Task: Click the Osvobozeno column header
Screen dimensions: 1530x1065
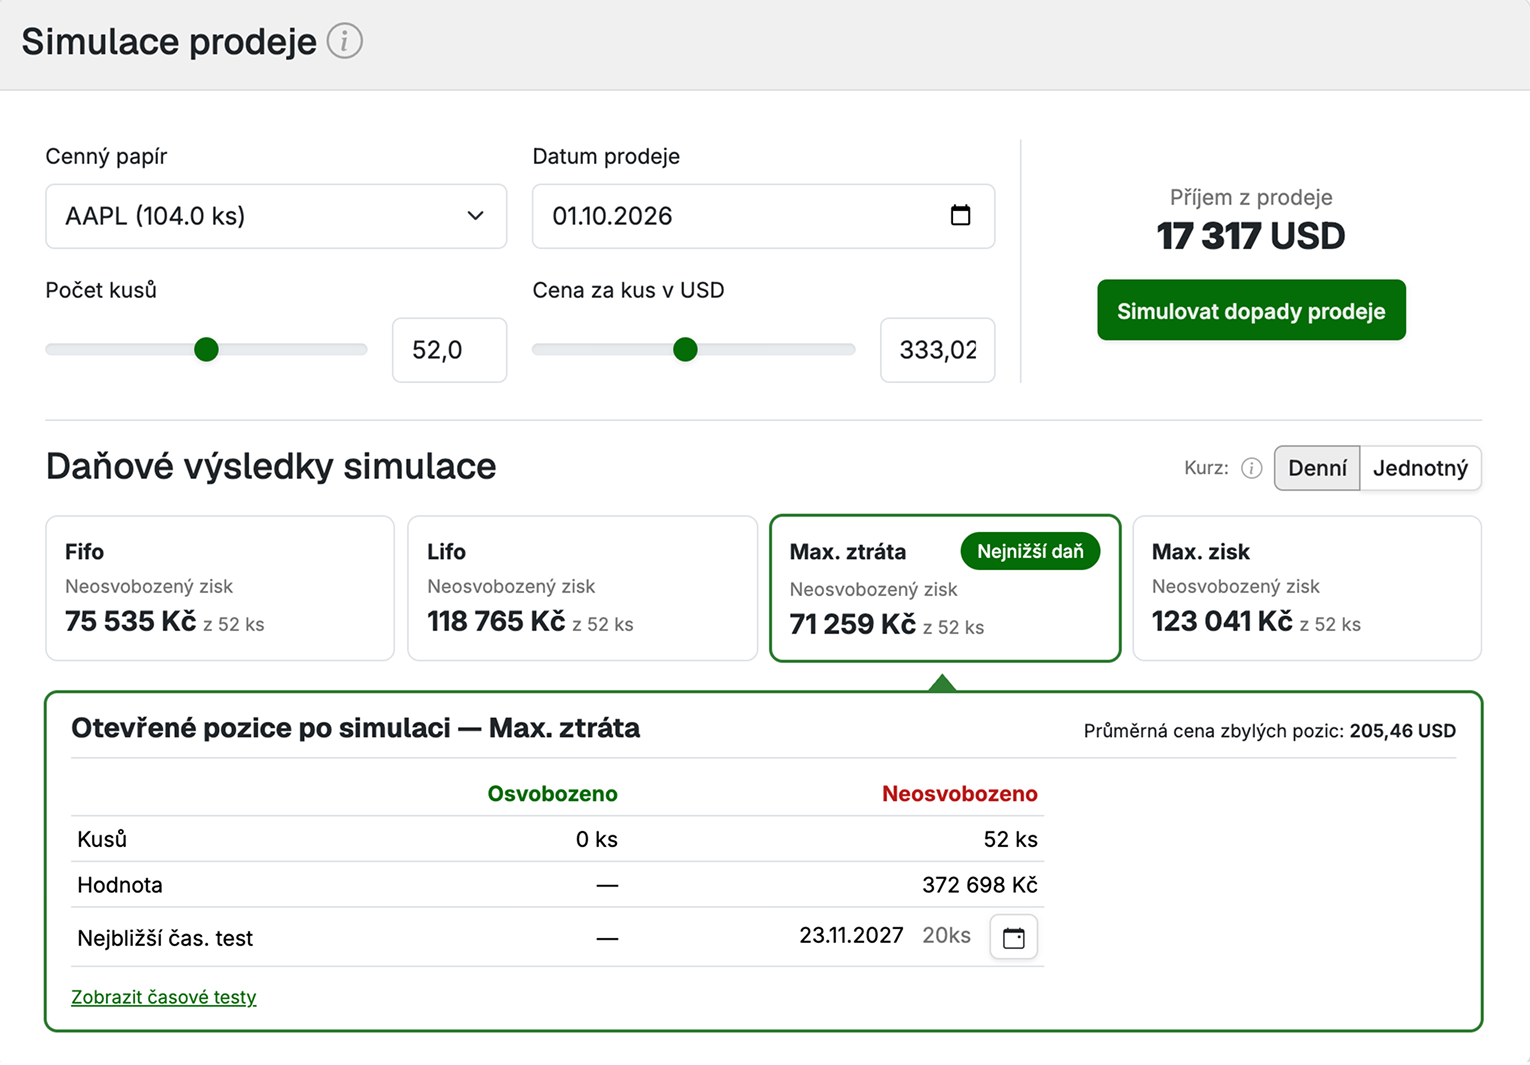Action: coord(552,794)
